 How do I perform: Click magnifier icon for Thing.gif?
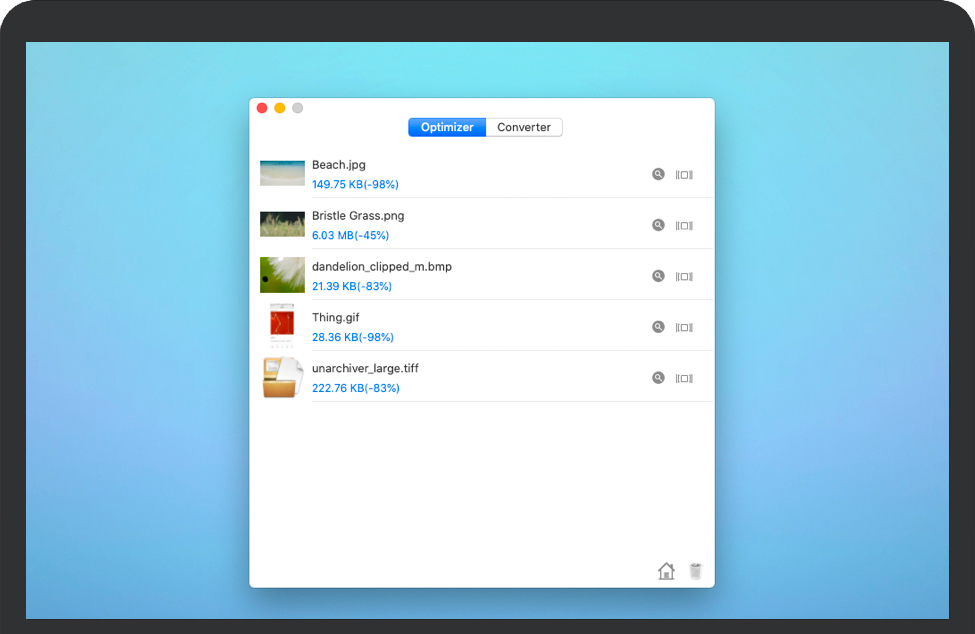[658, 327]
